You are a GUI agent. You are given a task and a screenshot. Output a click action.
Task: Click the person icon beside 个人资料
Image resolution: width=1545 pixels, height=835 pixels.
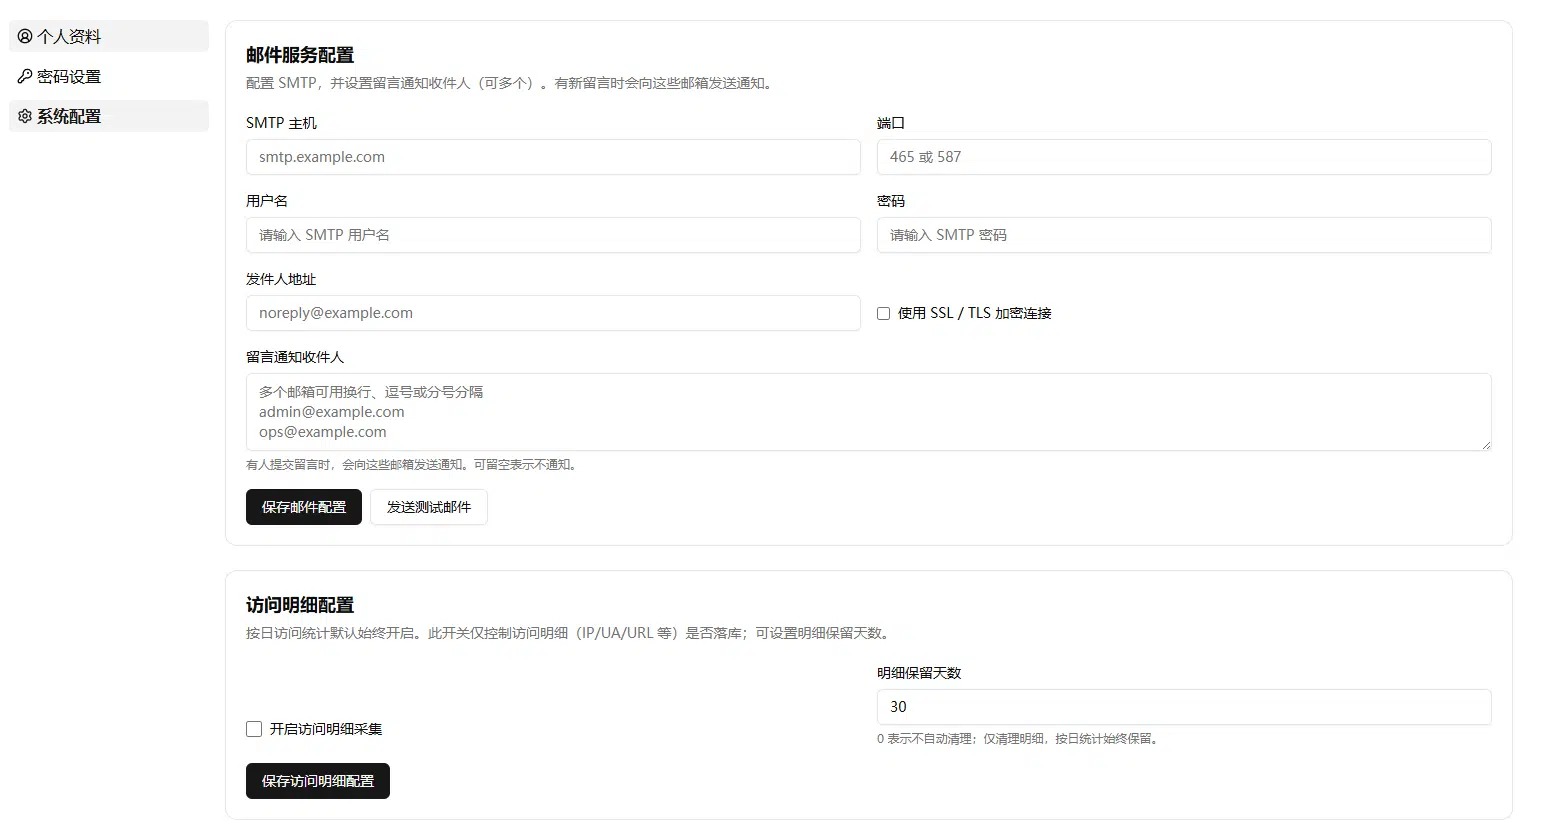point(25,36)
